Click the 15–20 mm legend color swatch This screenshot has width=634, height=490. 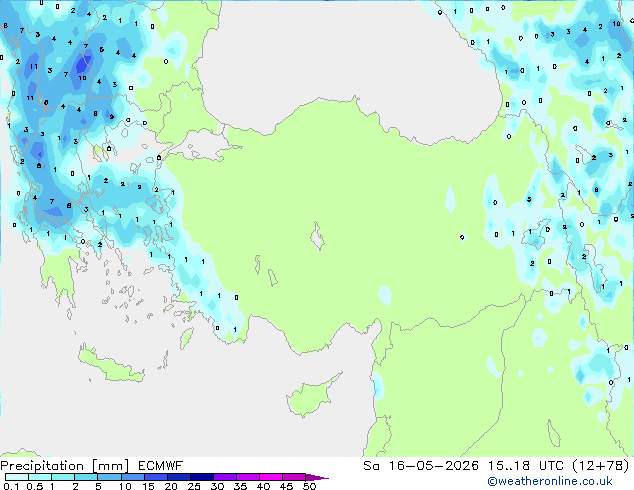click(156, 477)
